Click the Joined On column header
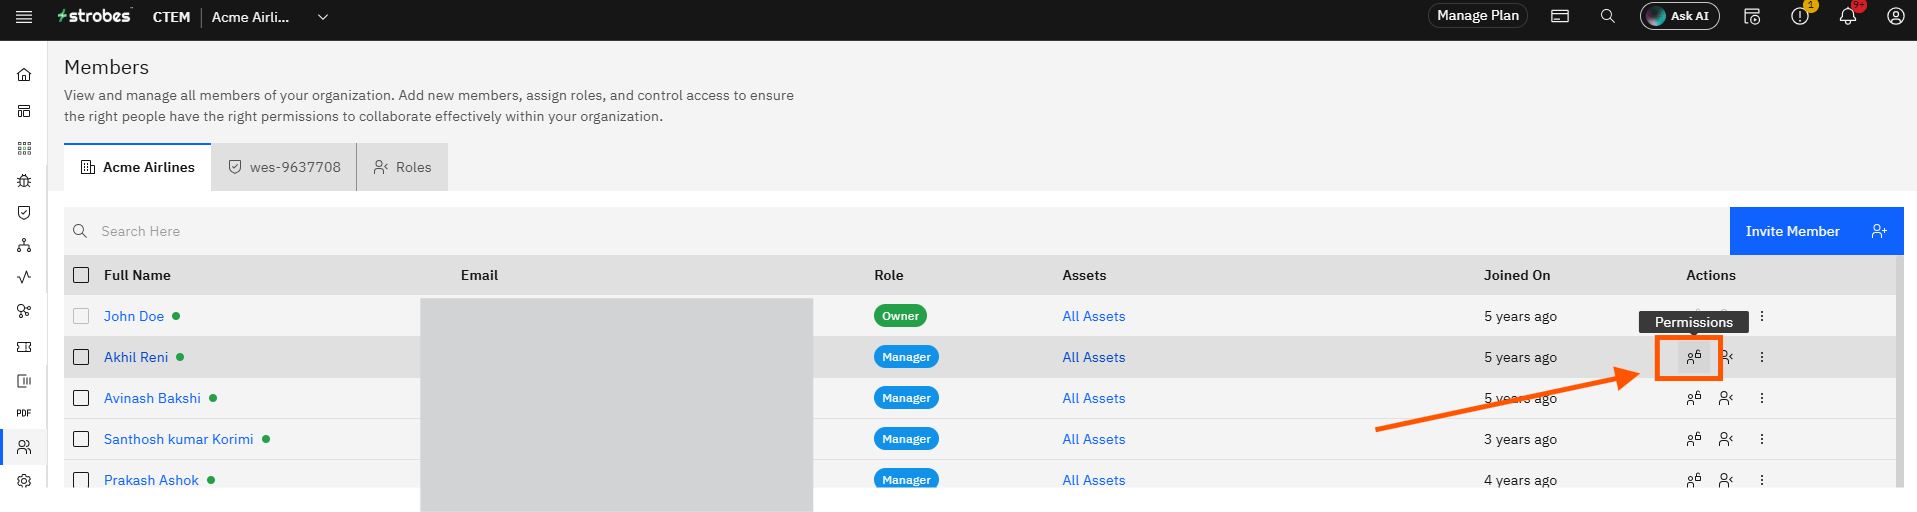Viewport: 1917px width, 512px height. click(x=1517, y=275)
